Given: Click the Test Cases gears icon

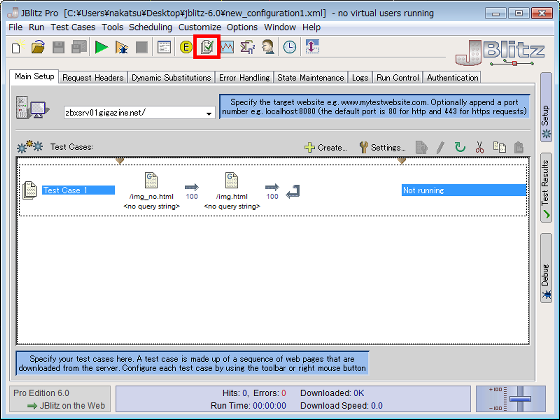Looking at the screenshot, I should 30,146.
